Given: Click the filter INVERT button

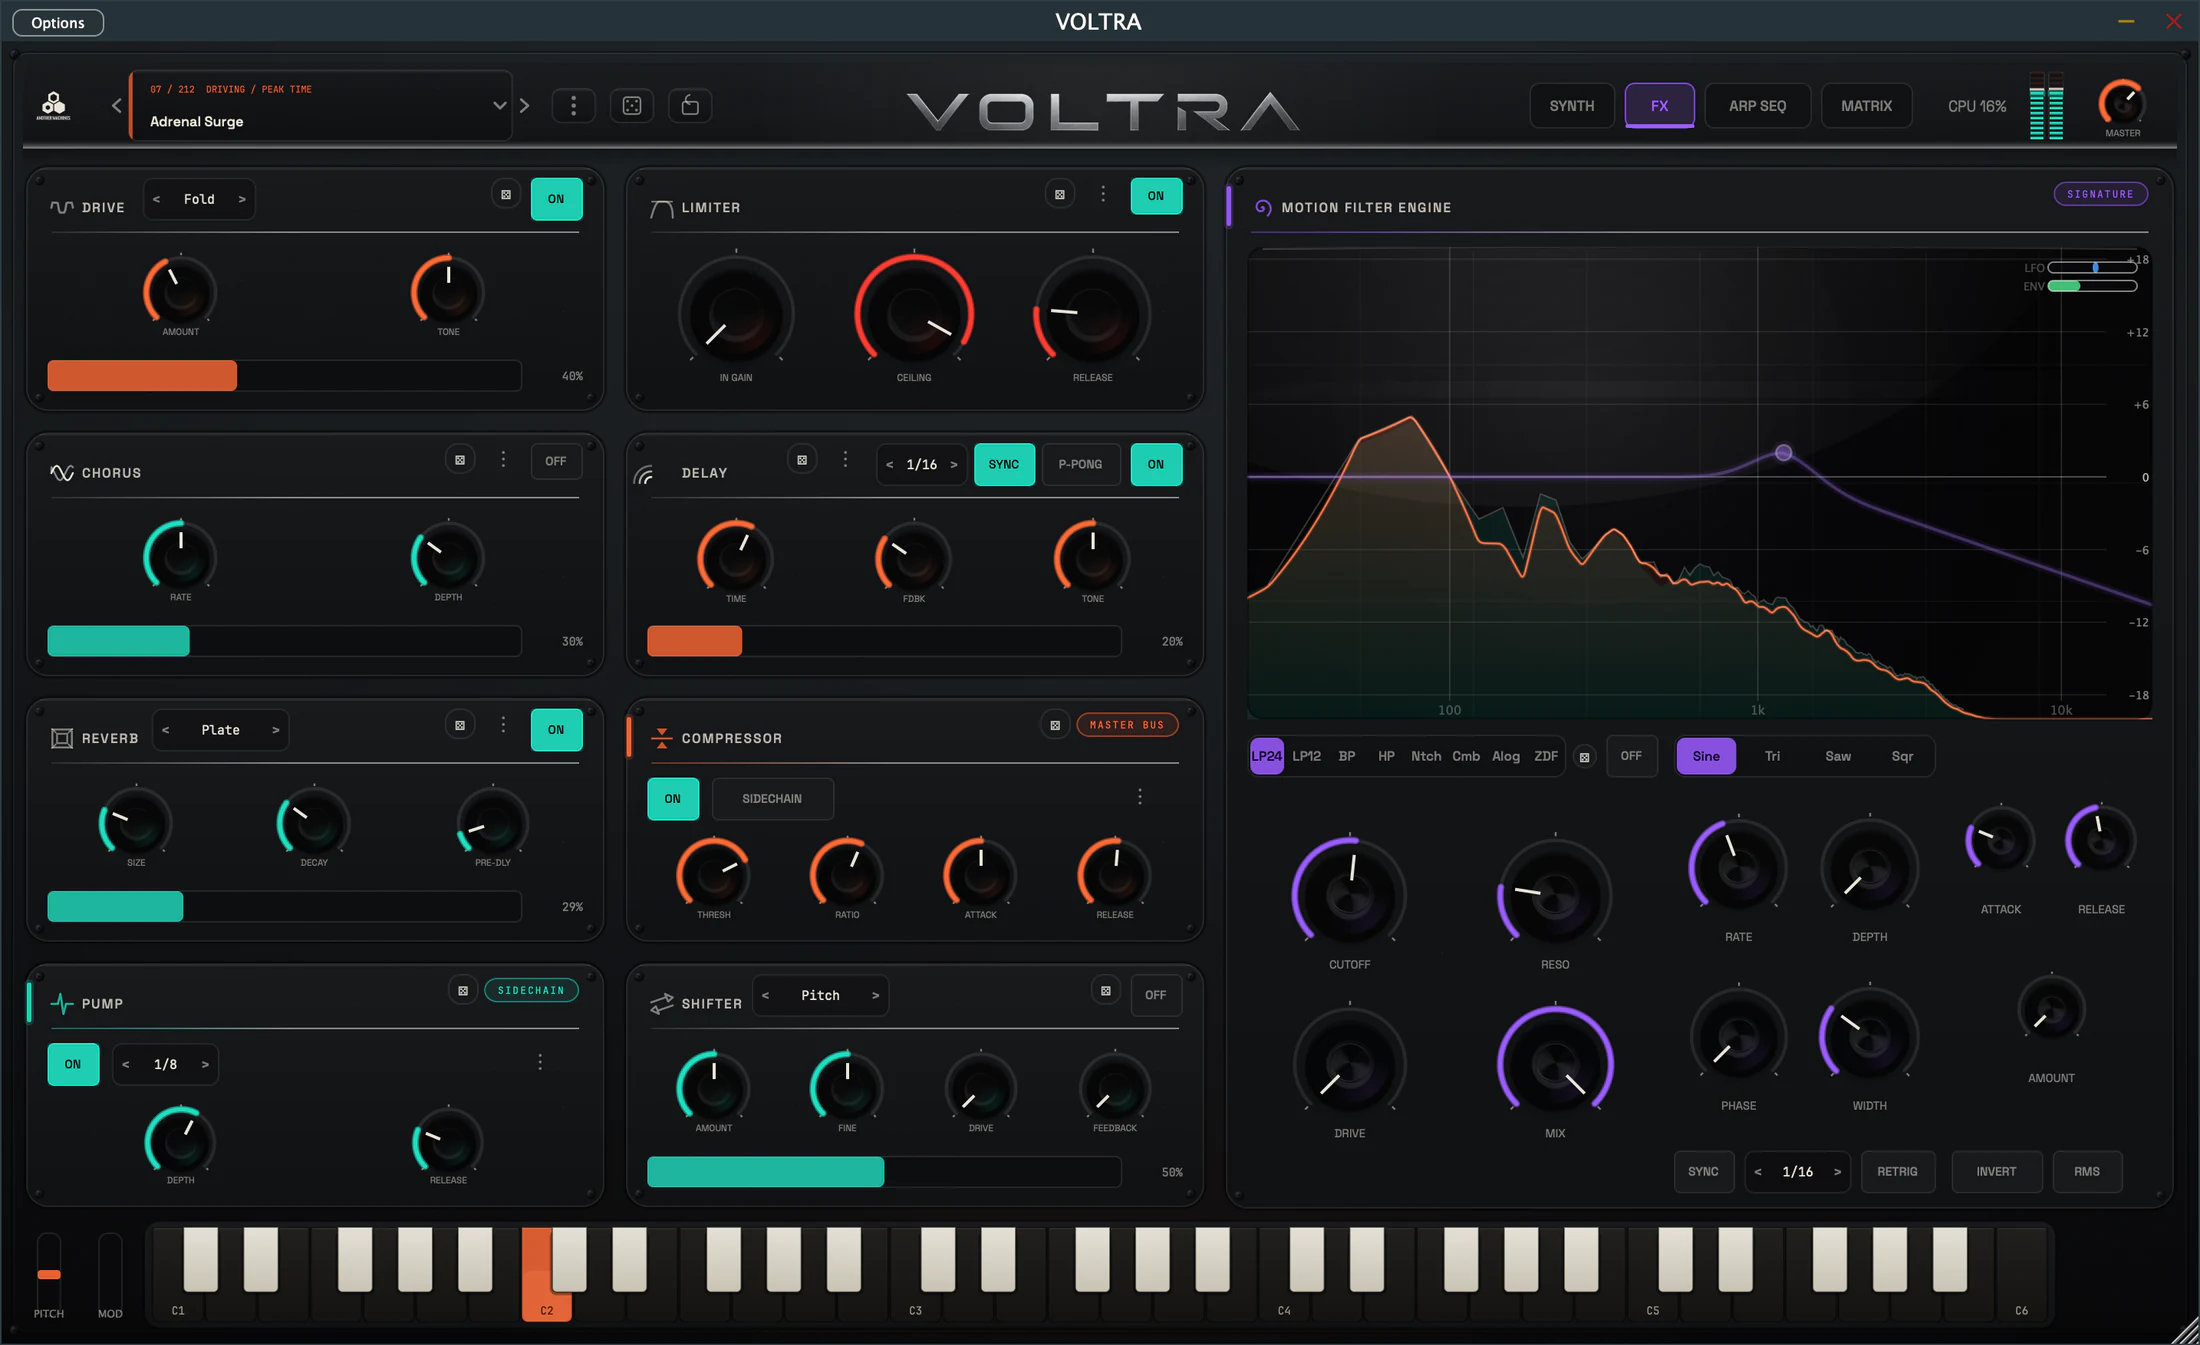Looking at the screenshot, I should [x=1997, y=1172].
